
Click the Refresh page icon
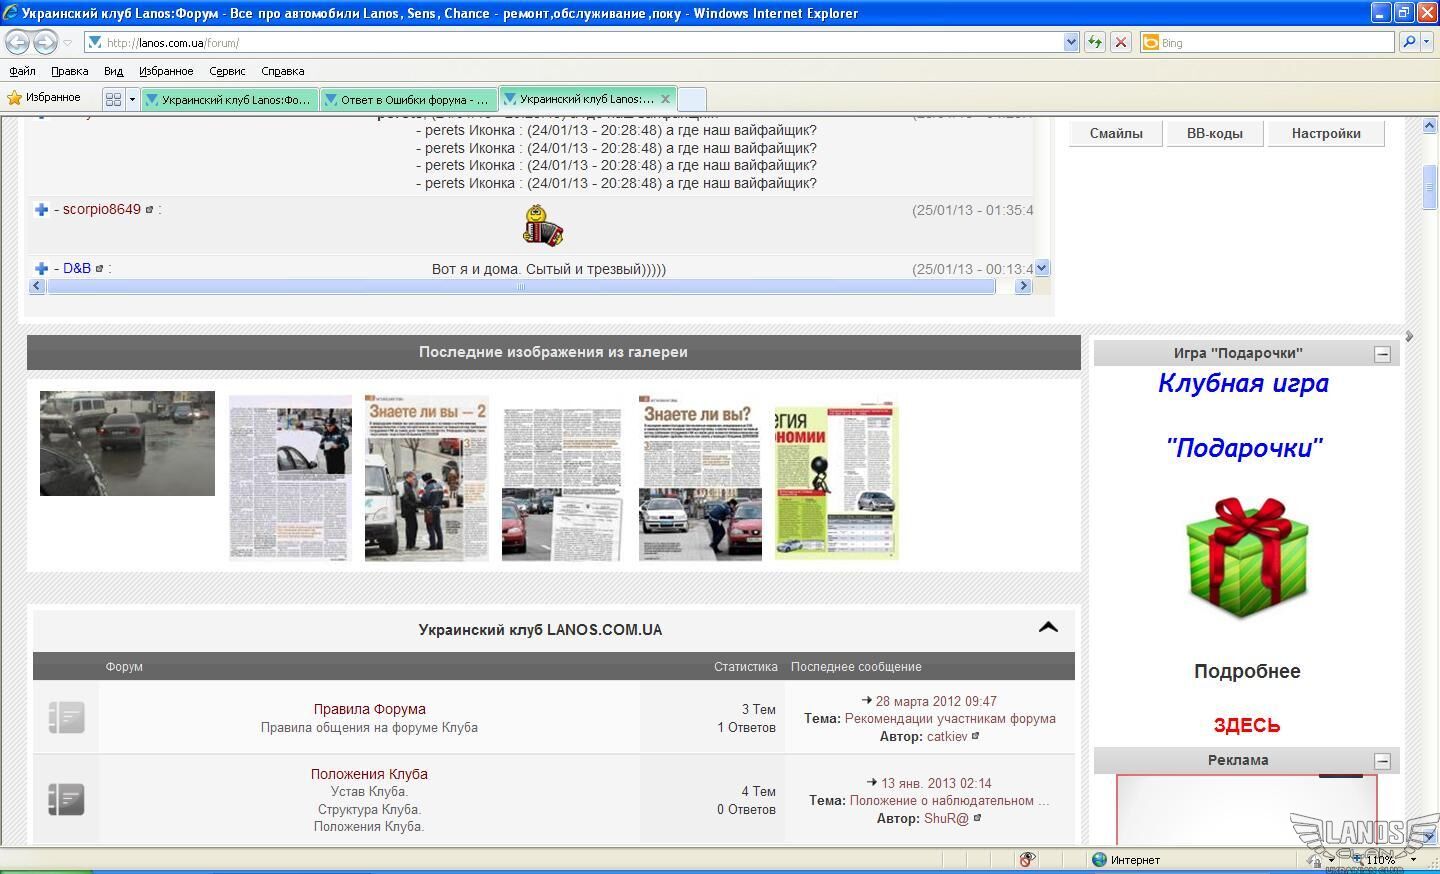[x=1095, y=42]
